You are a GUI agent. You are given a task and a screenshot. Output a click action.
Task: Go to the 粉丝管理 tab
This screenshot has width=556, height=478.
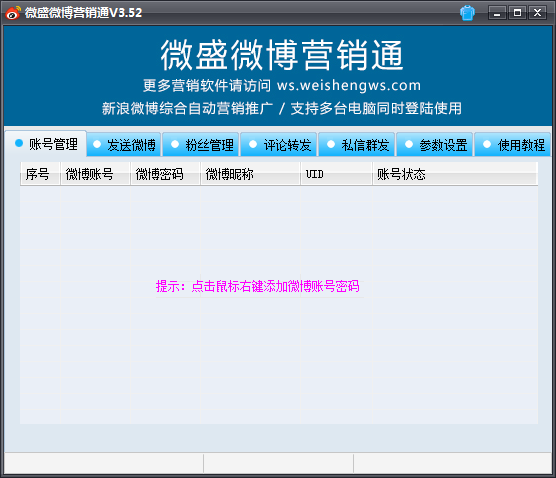pos(202,145)
